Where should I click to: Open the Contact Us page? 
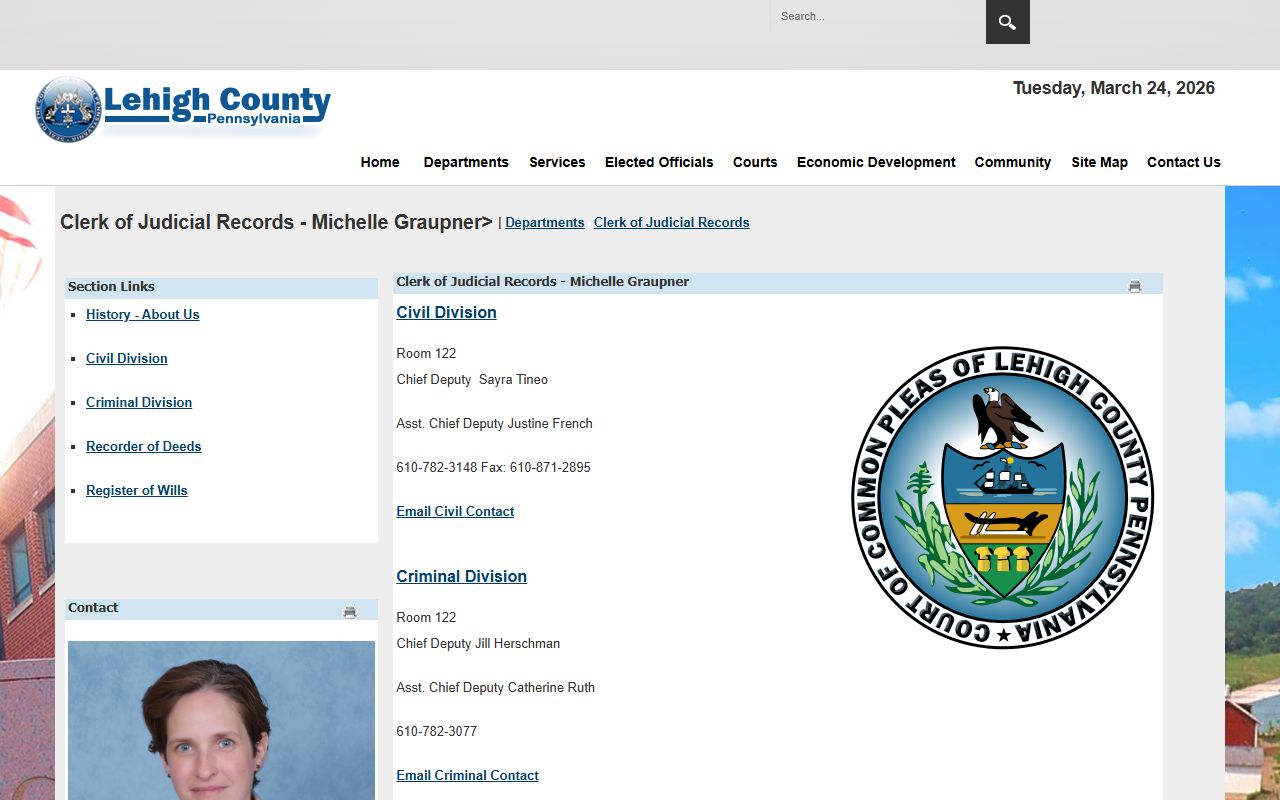click(1184, 162)
